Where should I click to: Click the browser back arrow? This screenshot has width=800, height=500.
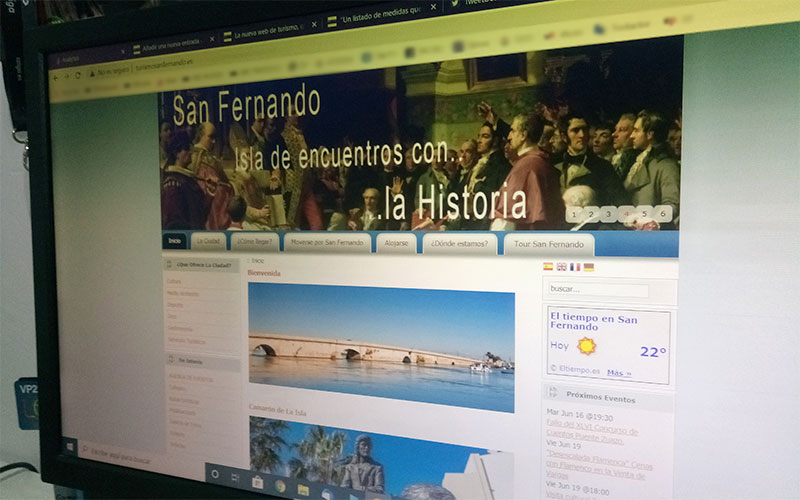(x=56, y=78)
